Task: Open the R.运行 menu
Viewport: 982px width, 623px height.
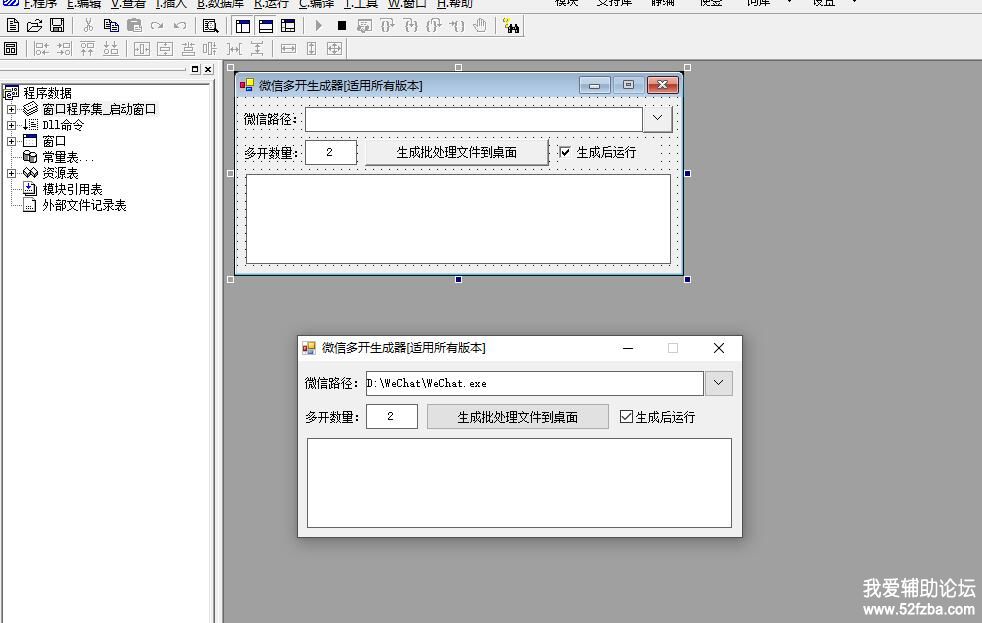Action: [x=271, y=4]
